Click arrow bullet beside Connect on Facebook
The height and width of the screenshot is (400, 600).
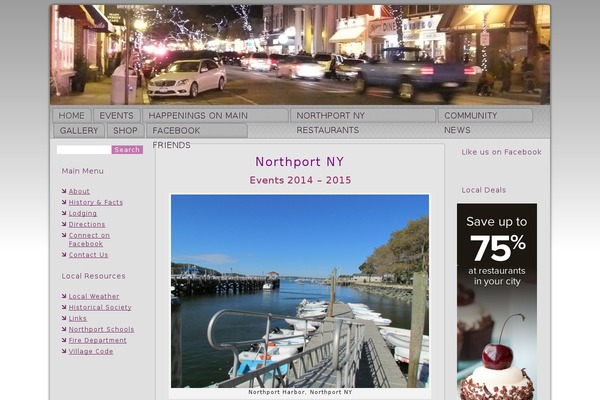[x=64, y=235]
